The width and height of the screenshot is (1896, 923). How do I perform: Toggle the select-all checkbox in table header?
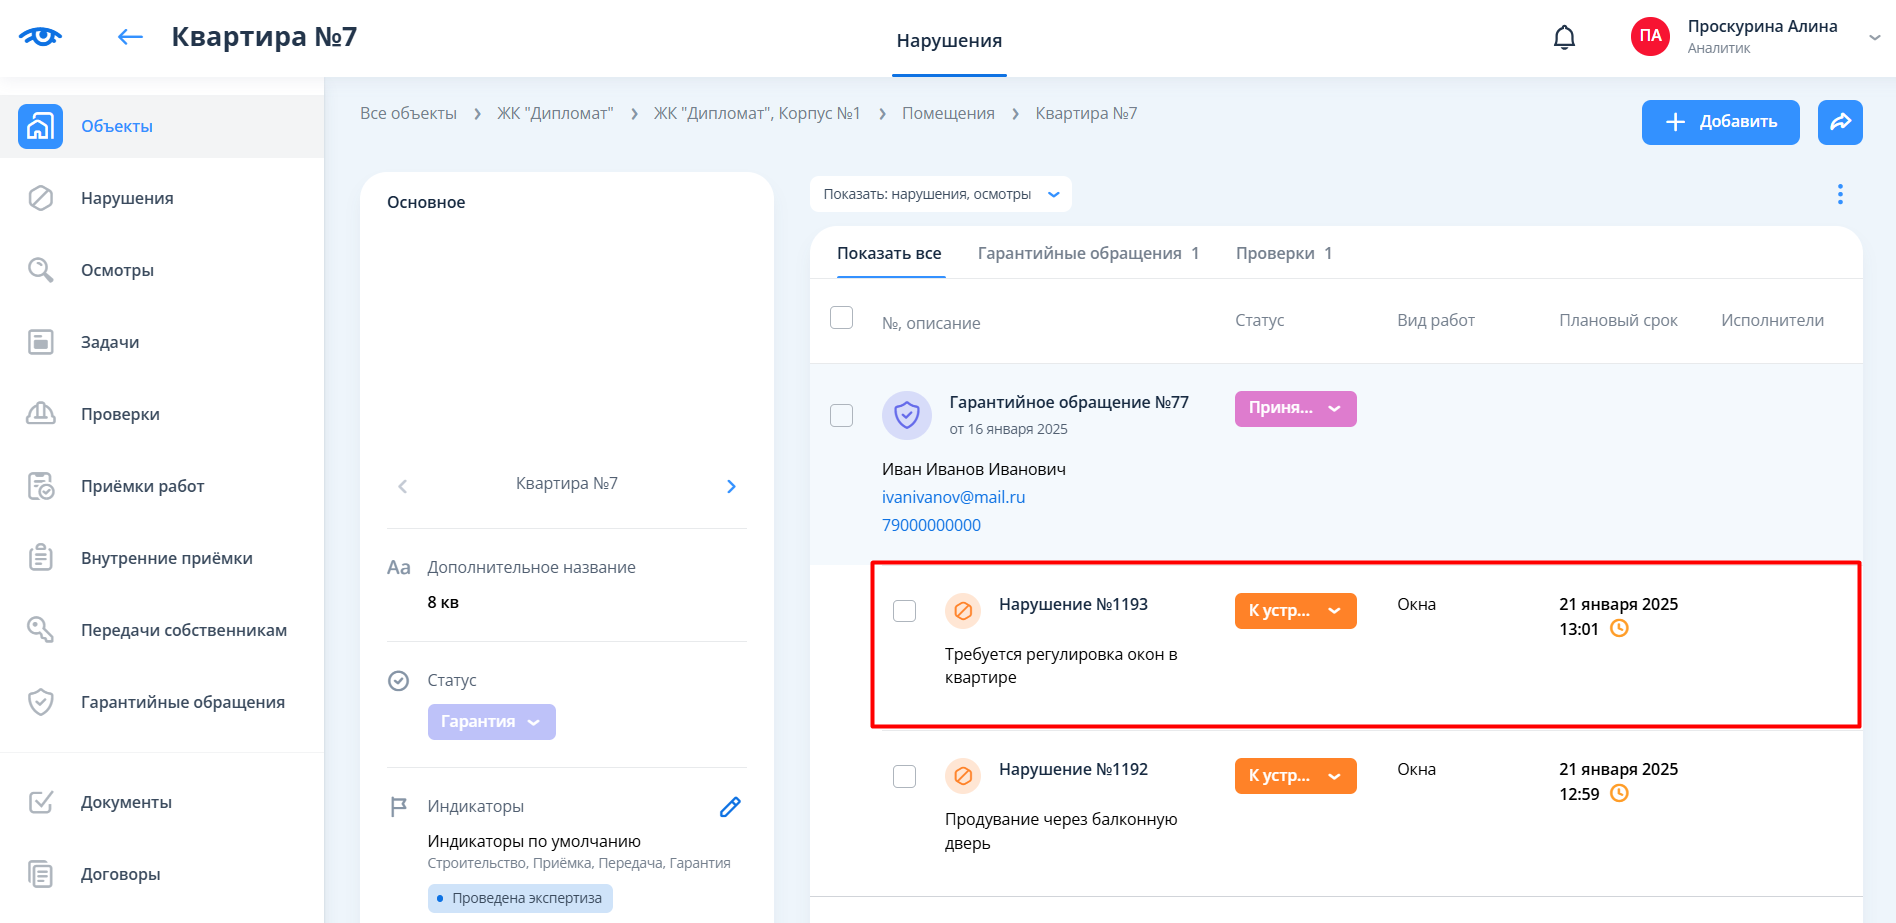841,318
